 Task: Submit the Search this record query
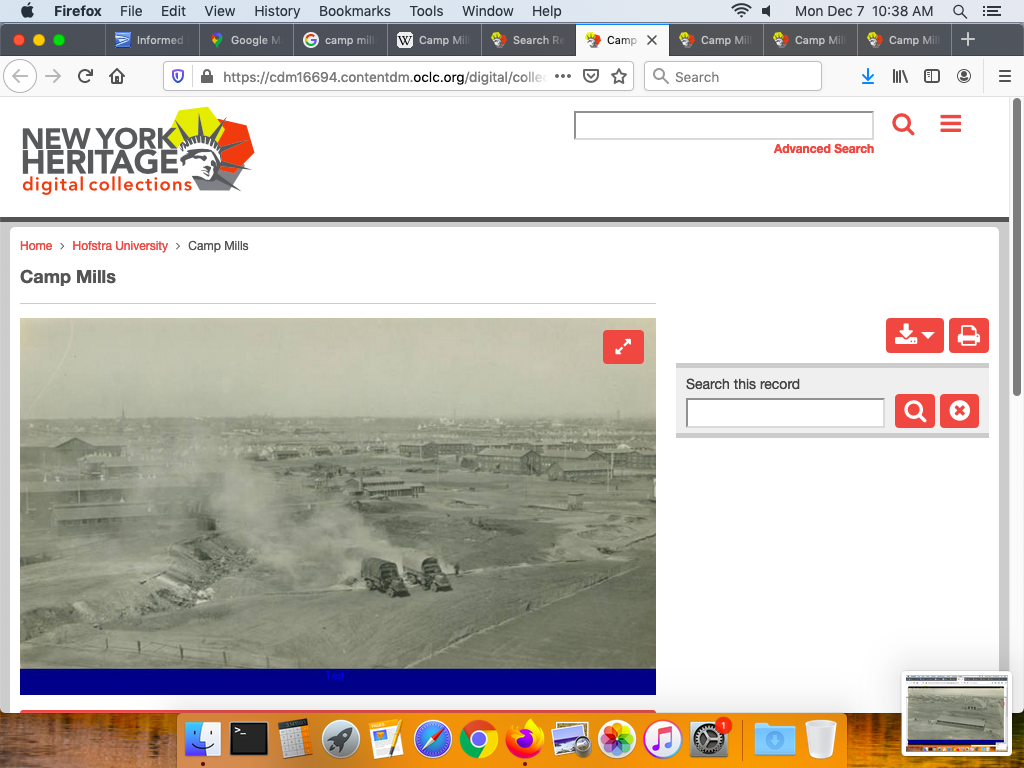[x=914, y=411]
